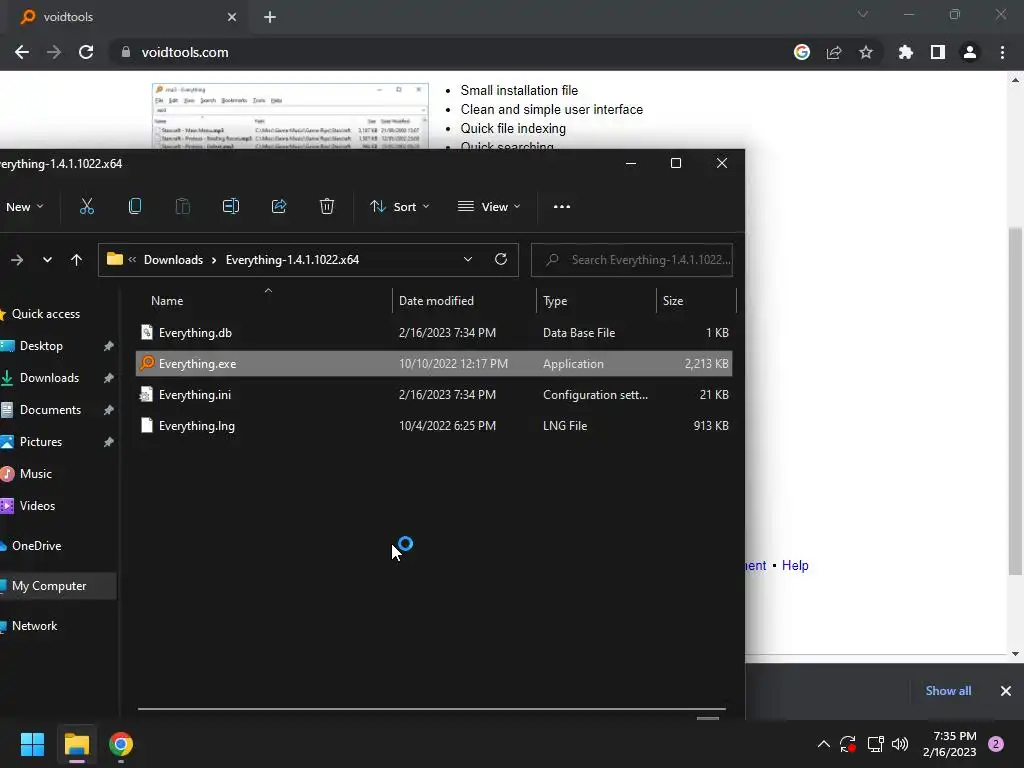Click the webpage vertical scrollbar
The width and height of the screenshot is (1024, 768).
coord(1015,401)
